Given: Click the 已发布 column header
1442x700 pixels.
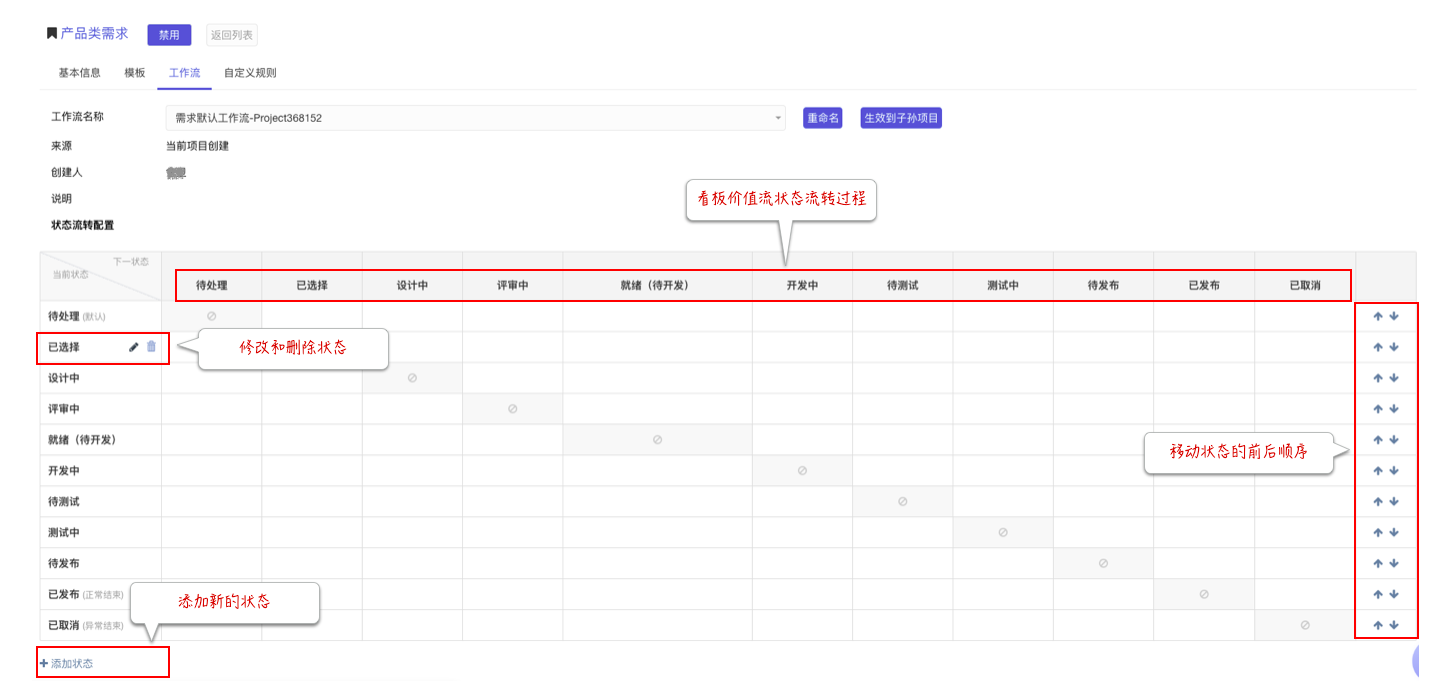Looking at the screenshot, I should [x=1204, y=285].
